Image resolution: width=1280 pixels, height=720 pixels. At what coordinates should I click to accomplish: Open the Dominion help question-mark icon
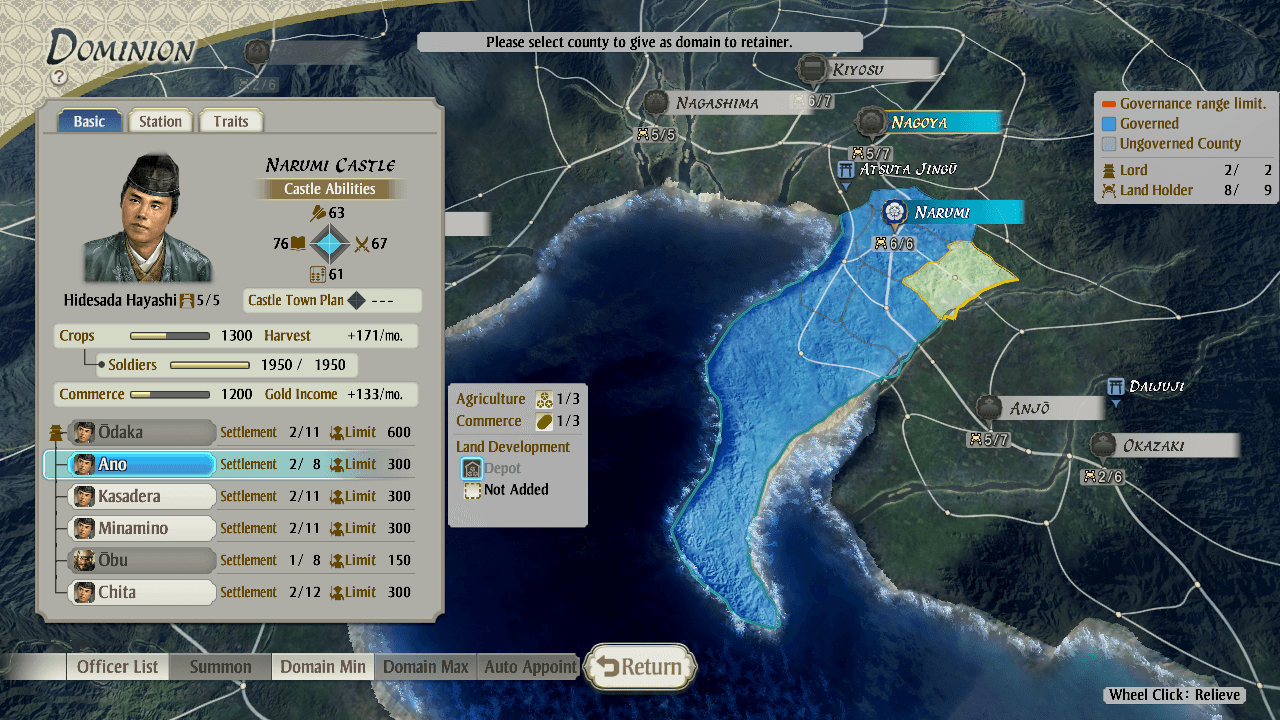(59, 76)
